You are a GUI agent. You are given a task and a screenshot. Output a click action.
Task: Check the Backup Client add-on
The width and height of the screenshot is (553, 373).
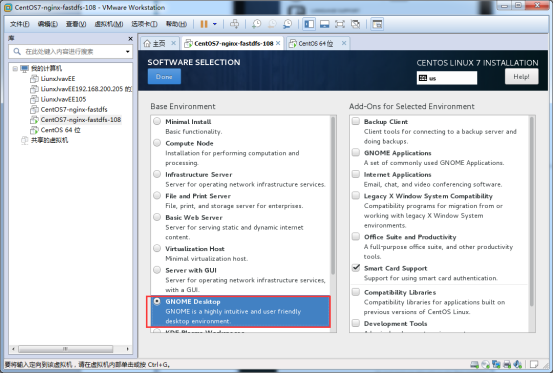[x=356, y=121]
